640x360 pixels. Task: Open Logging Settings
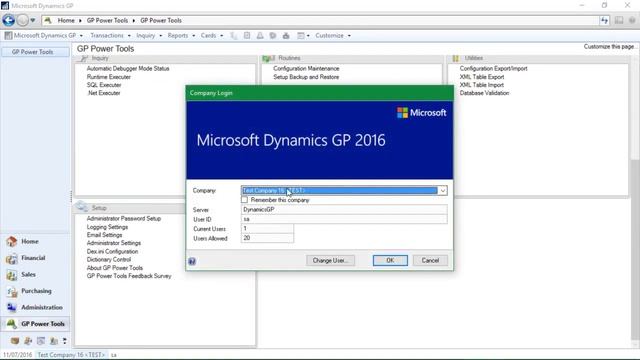(x=107, y=227)
